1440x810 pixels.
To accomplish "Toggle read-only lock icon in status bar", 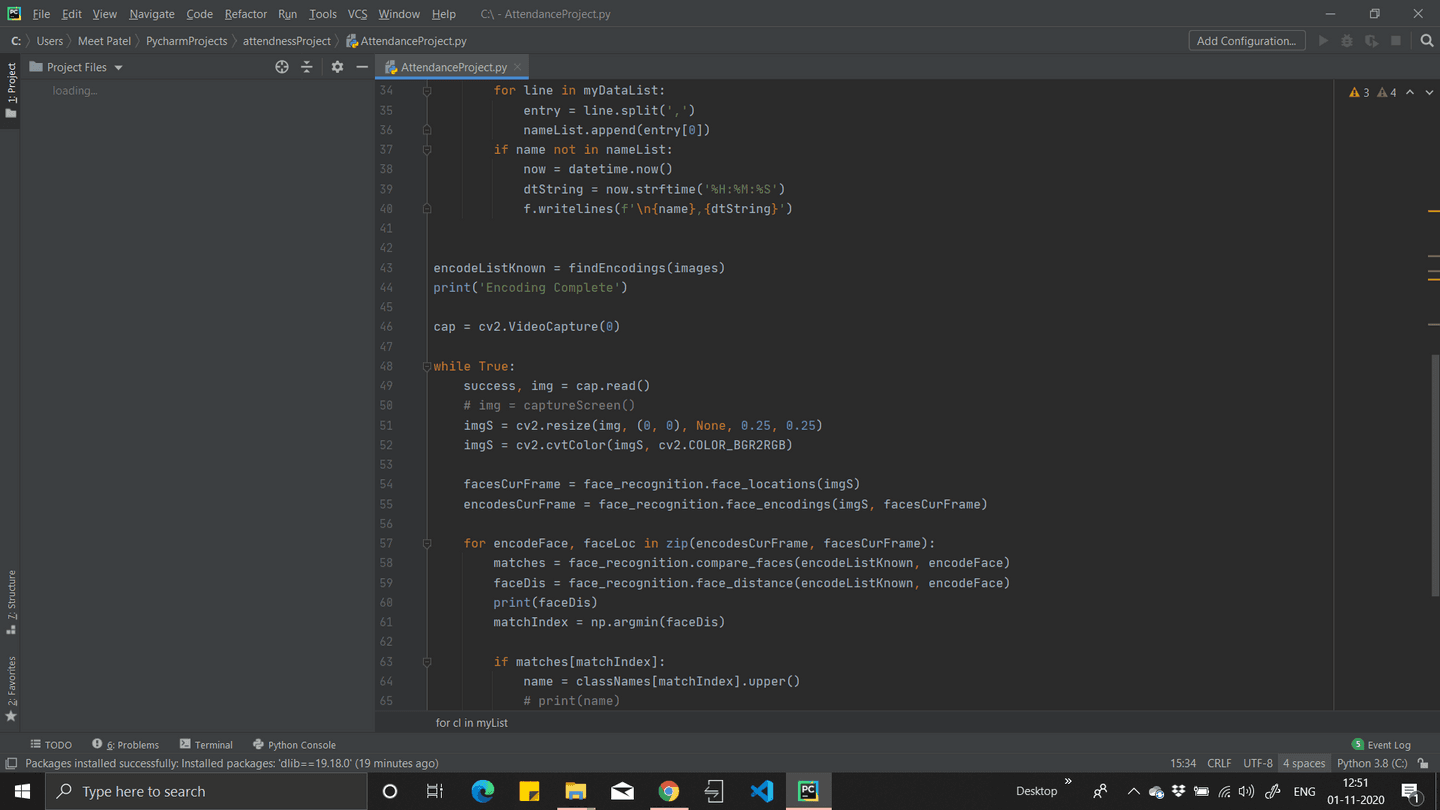I will 1423,763.
